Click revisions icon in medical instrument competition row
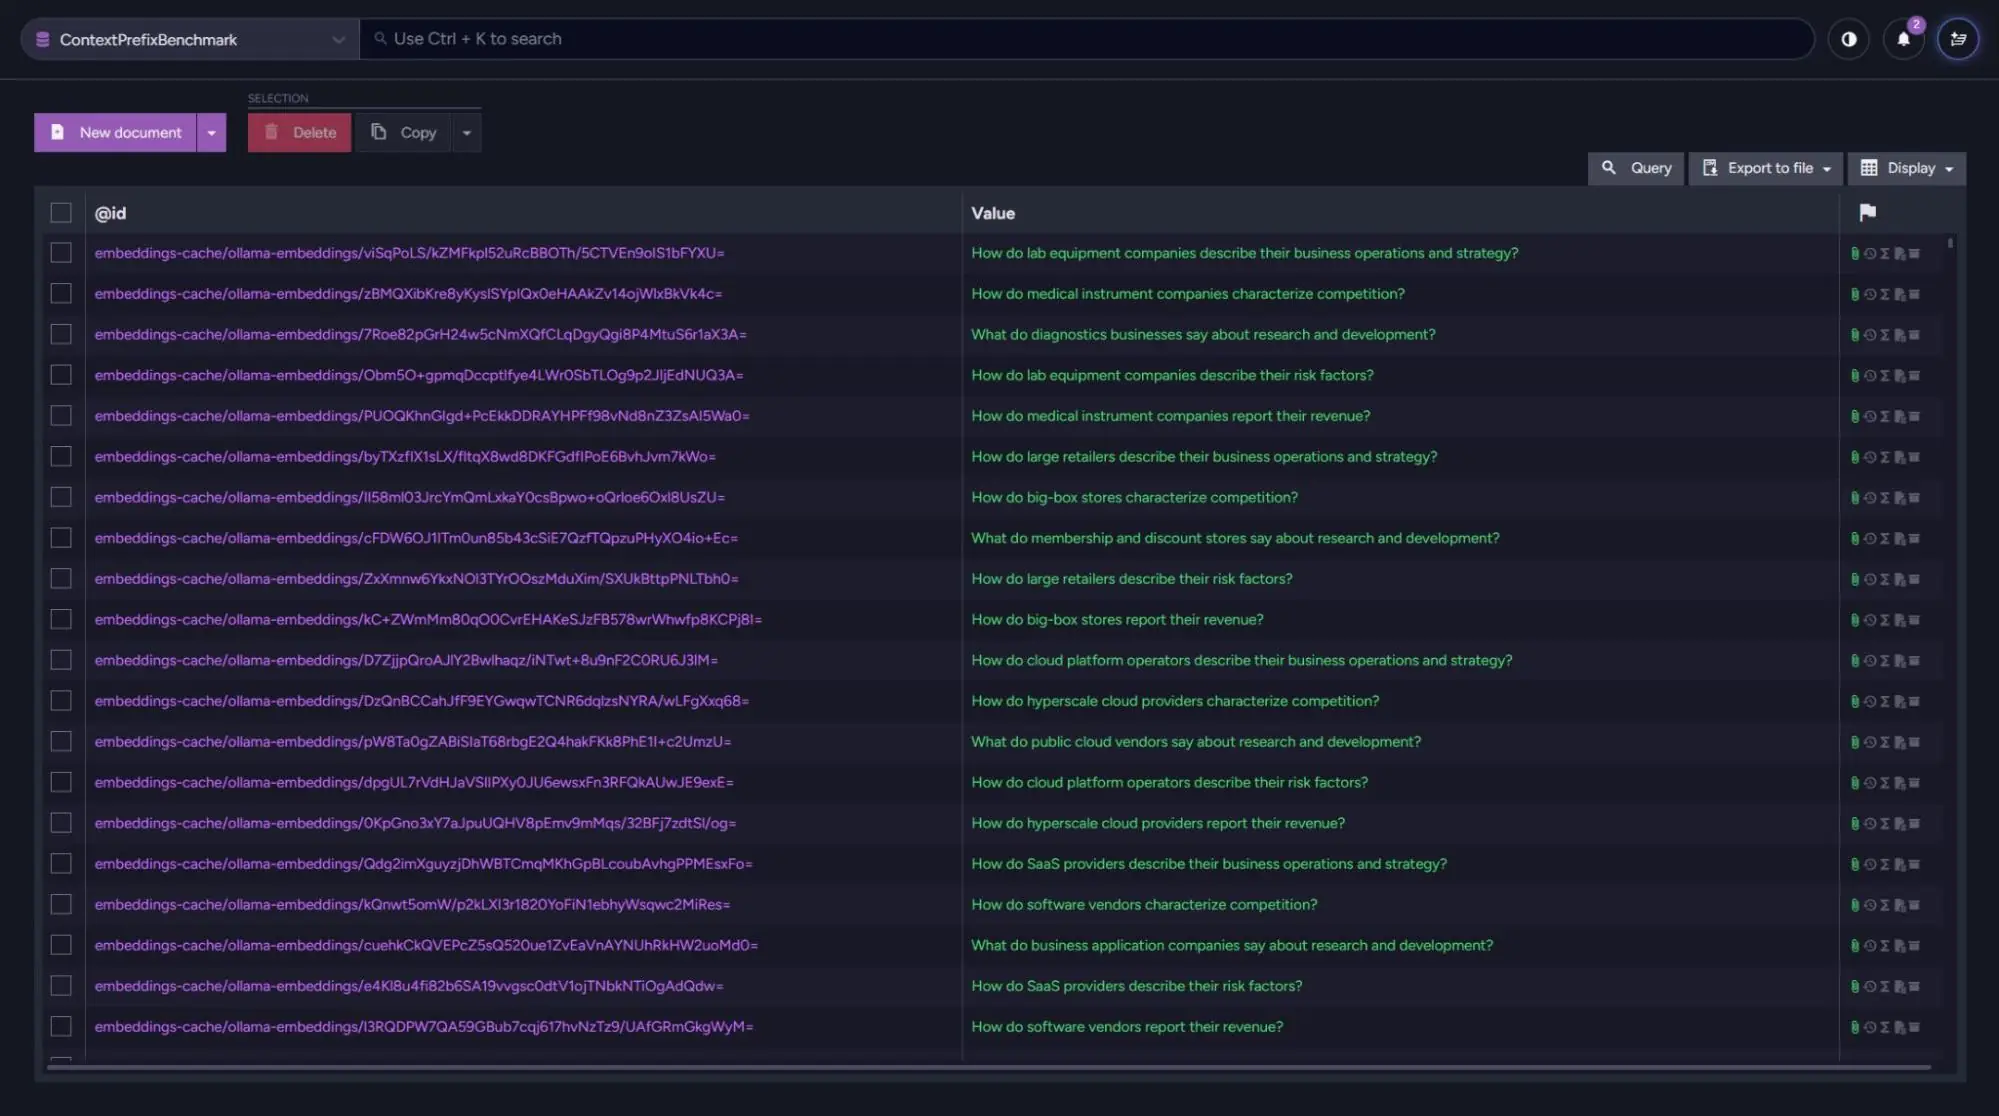Screen dimensions: 1999x1116 click(x=1870, y=294)
